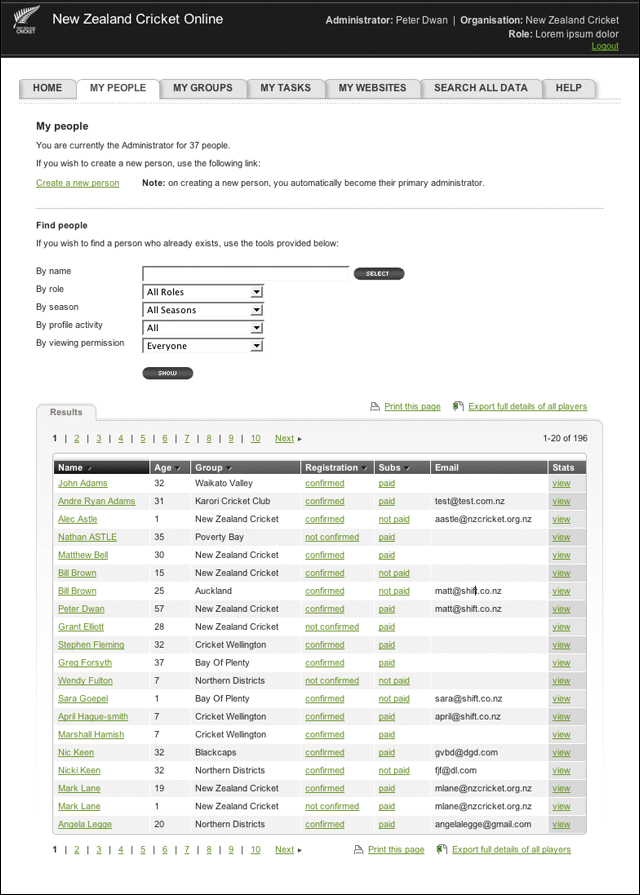This screenshot has height=895, width=640.
Task: Follow the Create a new person link
Action: coord(77,183)
